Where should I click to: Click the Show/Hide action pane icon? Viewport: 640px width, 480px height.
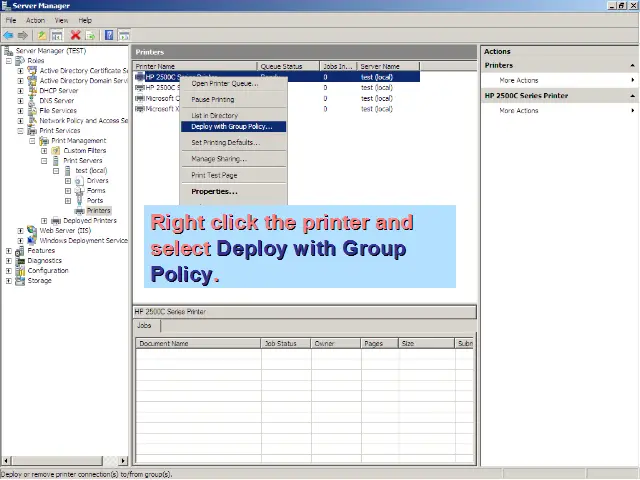point(124,36)
